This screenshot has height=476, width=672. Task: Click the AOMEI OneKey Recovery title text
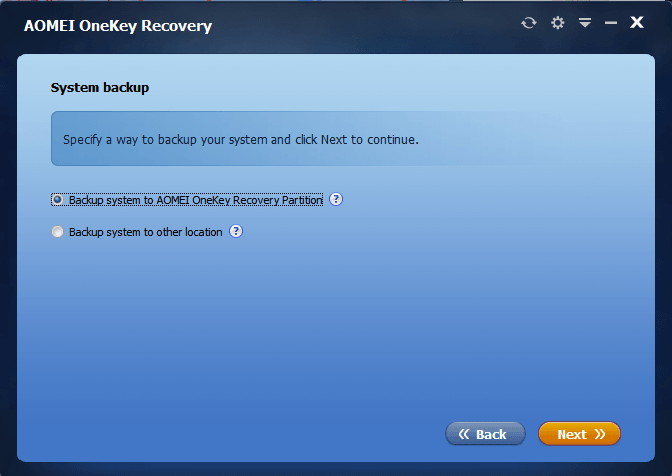click(x=118, y=26)
